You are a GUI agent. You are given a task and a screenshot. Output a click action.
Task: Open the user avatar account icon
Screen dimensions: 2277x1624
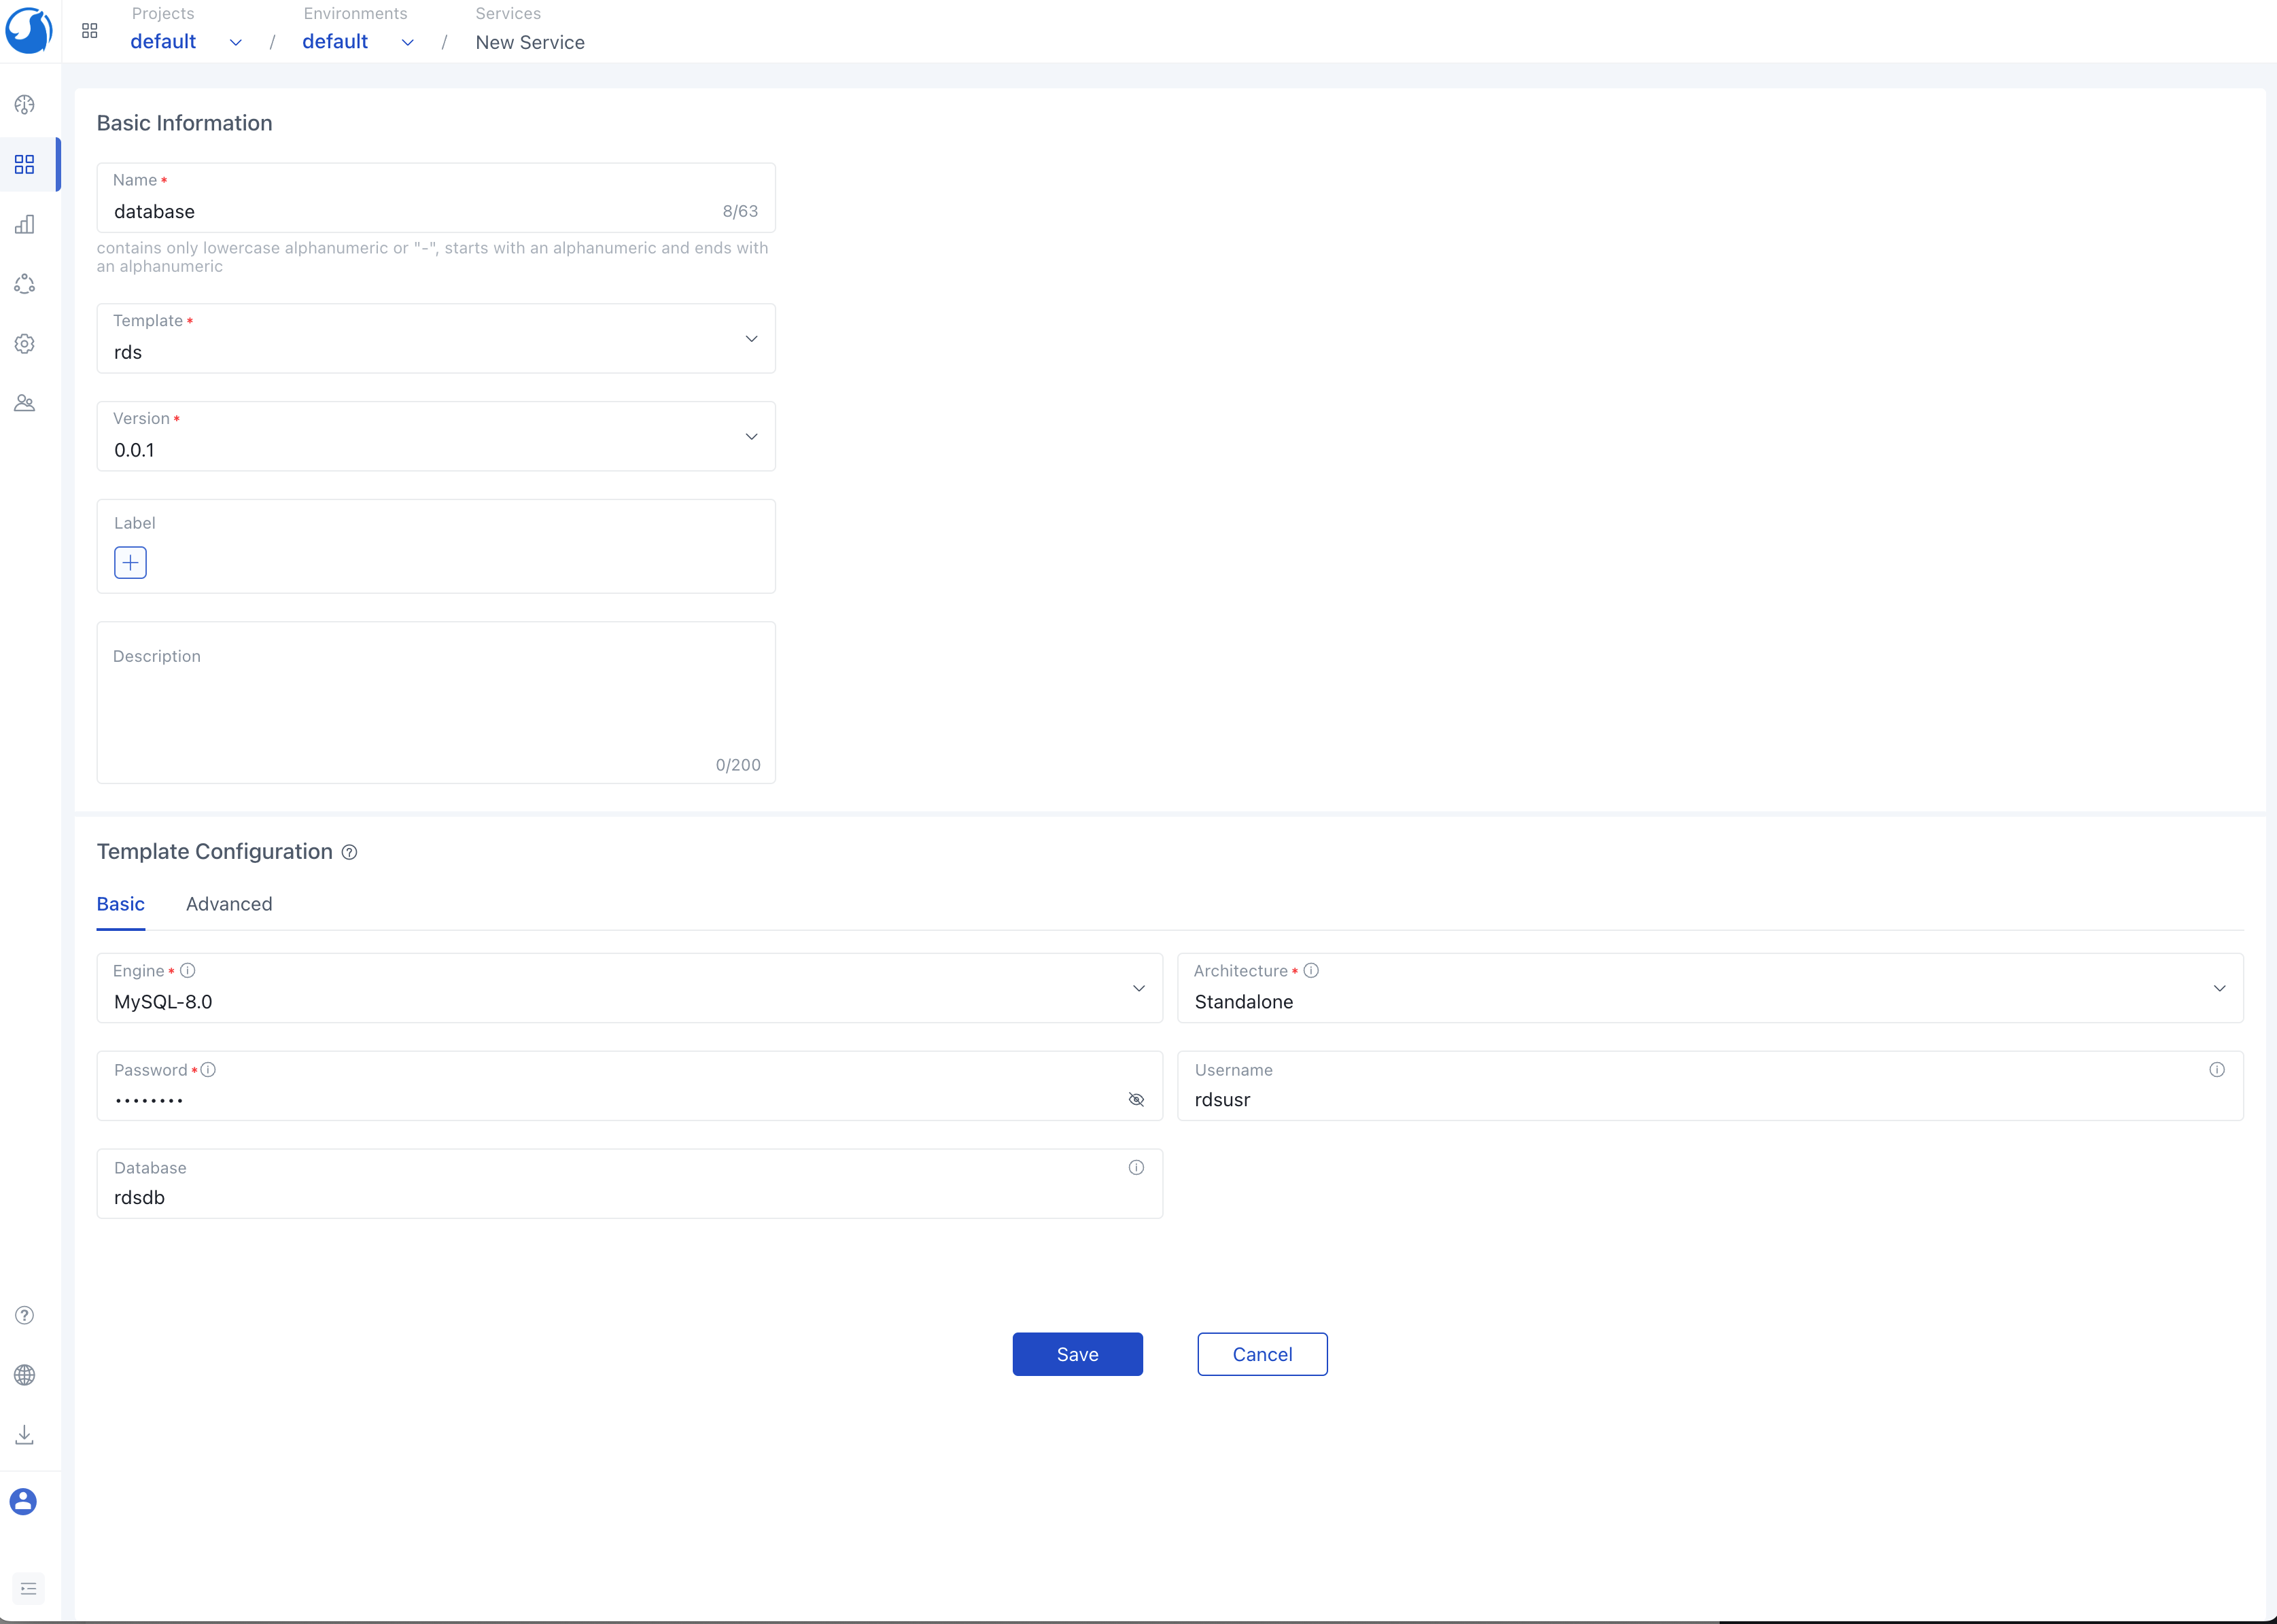tap(24, 1501)
